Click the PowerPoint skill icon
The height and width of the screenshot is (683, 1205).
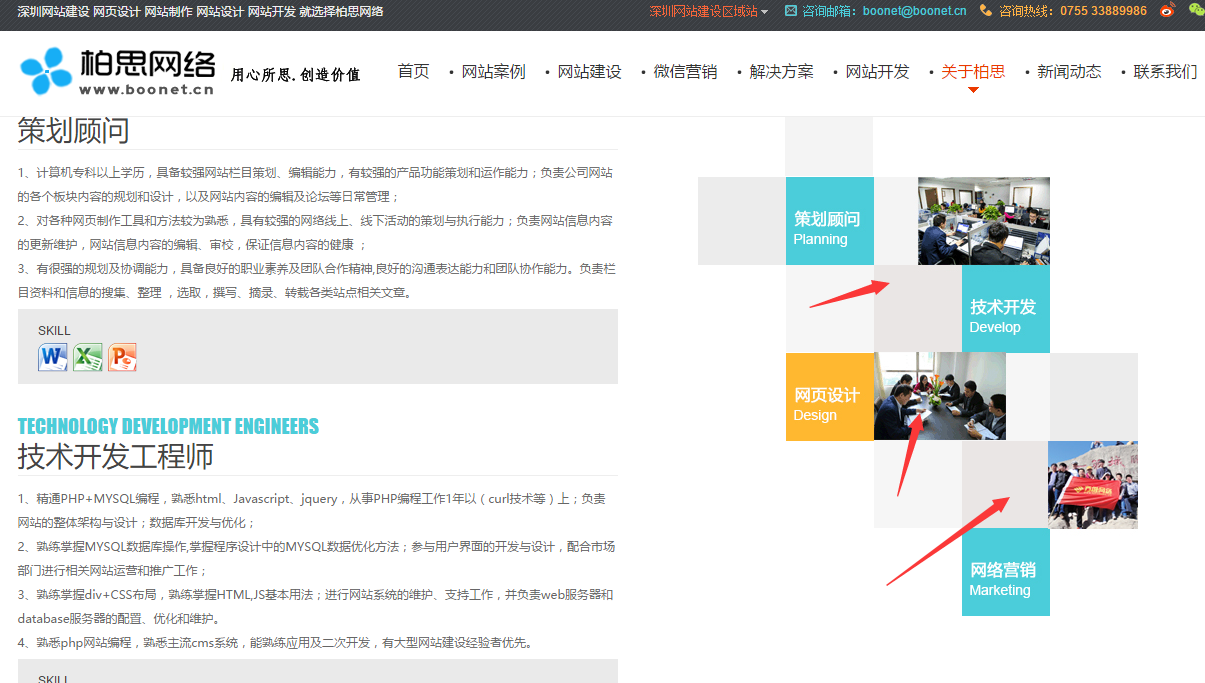pyautogui.click(x=122, y=357)
